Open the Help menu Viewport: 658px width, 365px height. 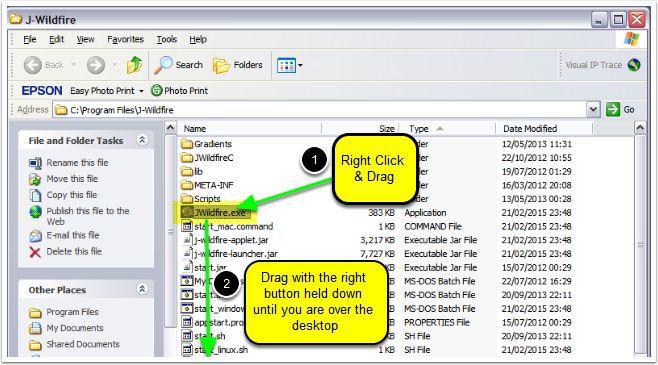pyautogui.click(x=198, y=39)
